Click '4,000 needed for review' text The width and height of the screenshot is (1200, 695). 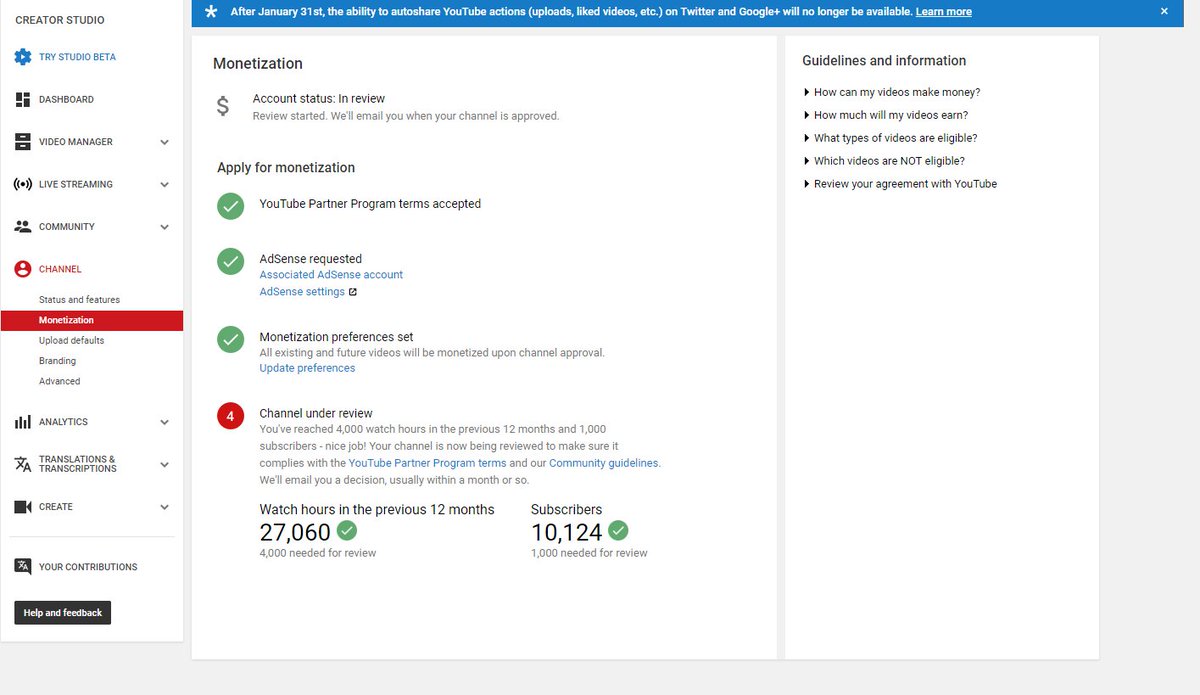tap(318, 553)
